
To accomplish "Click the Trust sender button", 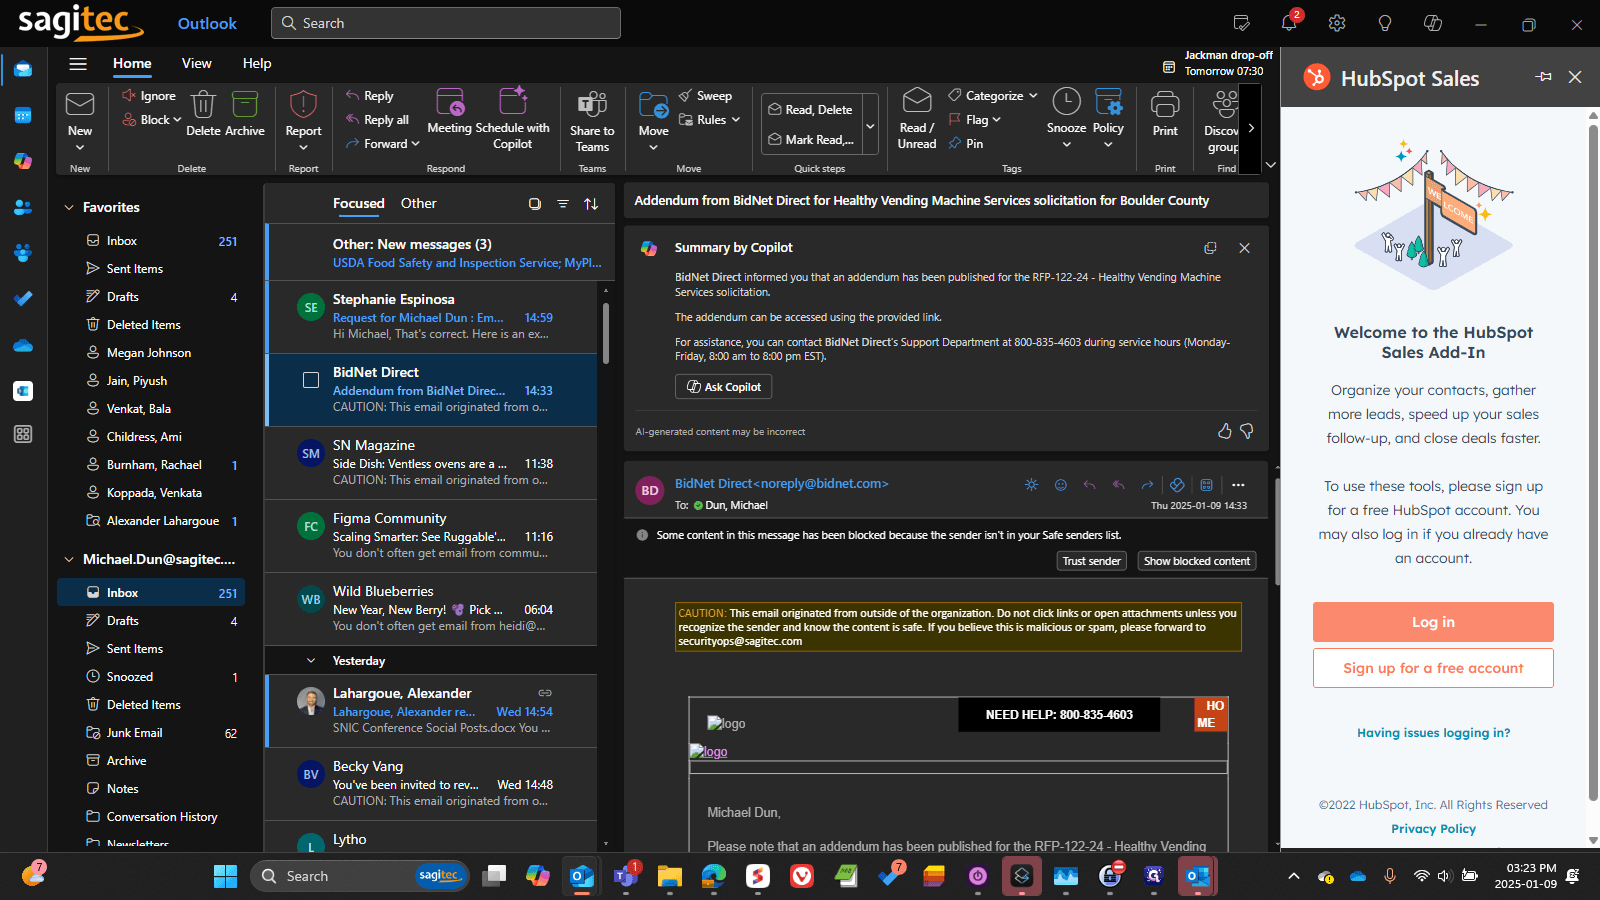I will point(1092,562).
